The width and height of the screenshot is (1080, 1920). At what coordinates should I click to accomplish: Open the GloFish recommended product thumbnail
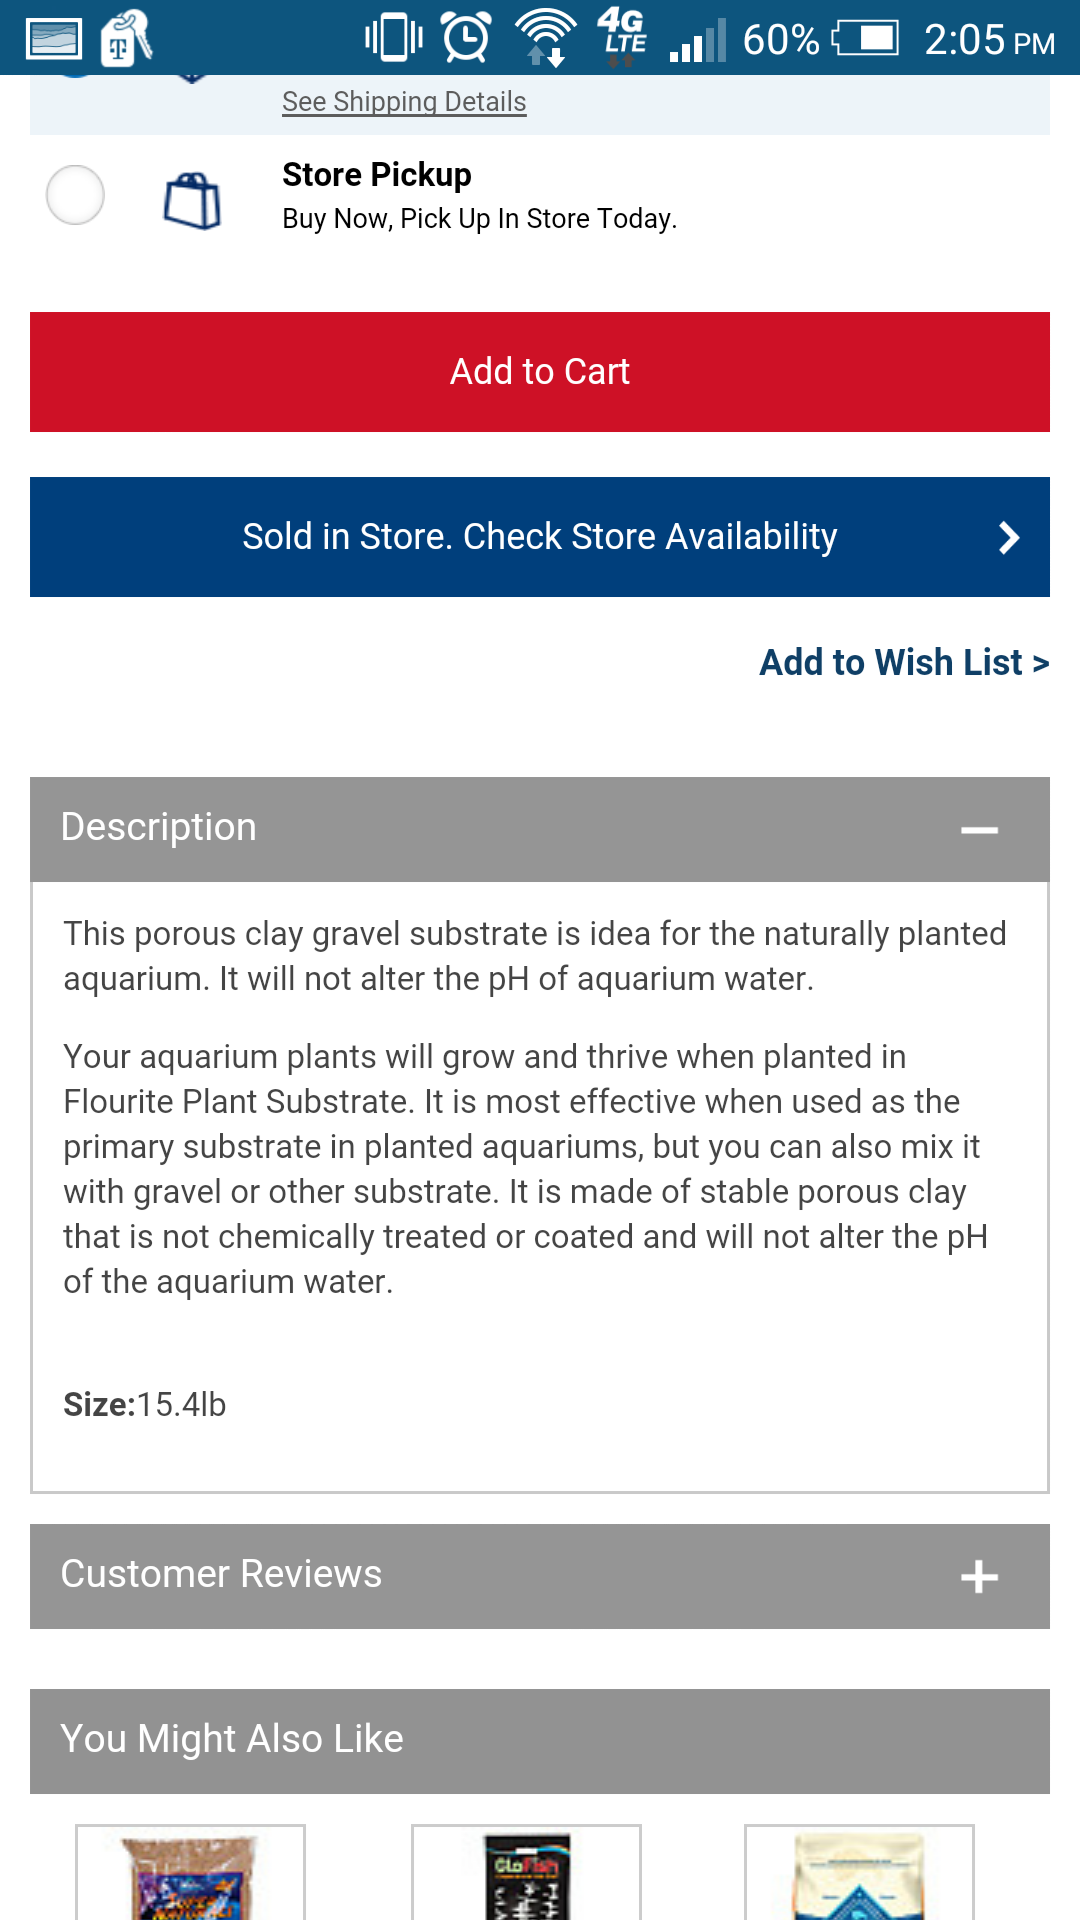526,1872
